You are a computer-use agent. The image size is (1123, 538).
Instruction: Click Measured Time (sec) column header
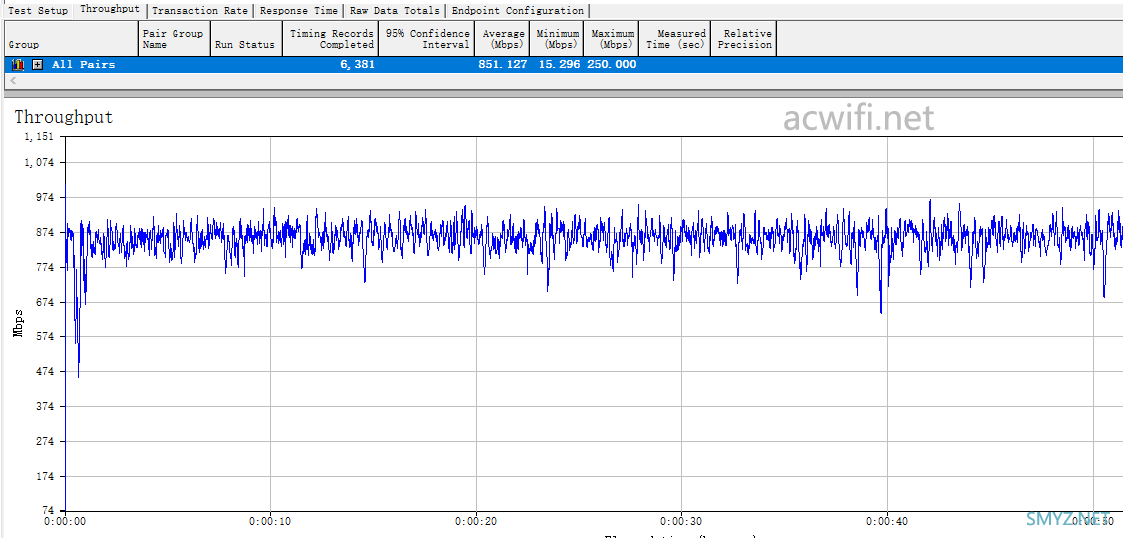pos(675,39)
